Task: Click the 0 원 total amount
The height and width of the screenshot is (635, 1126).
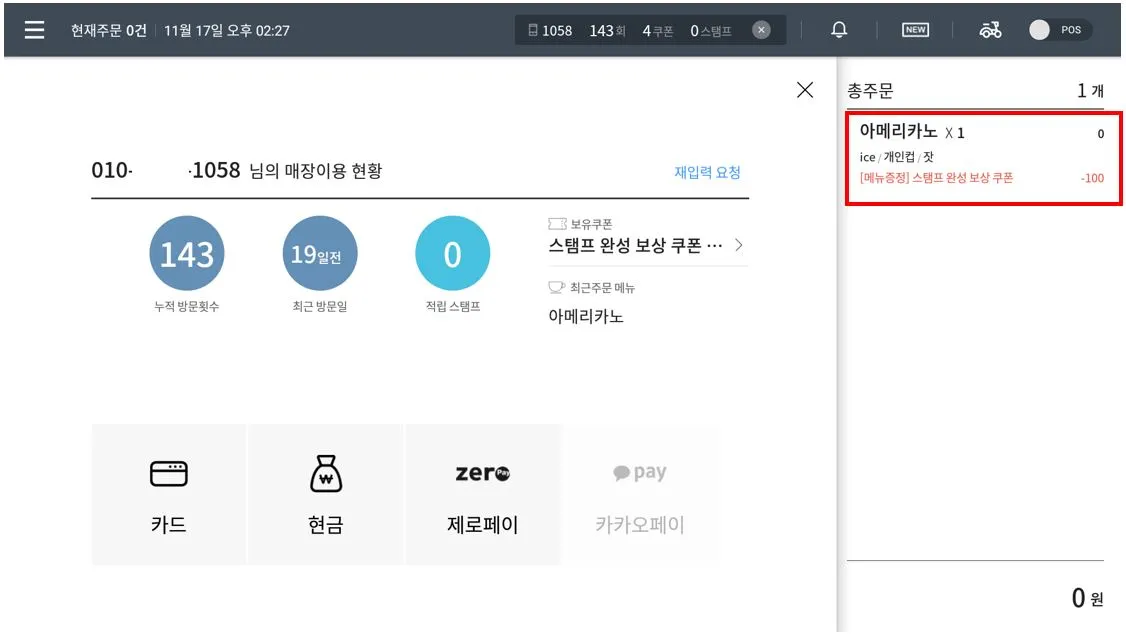Action: click(x=1087, y=598)
